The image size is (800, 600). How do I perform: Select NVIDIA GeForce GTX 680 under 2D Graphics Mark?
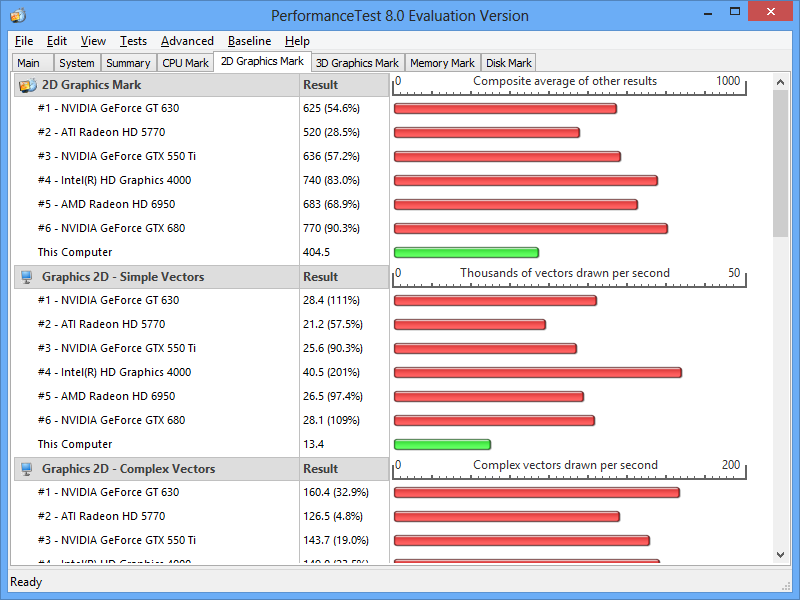click(112, 229)
